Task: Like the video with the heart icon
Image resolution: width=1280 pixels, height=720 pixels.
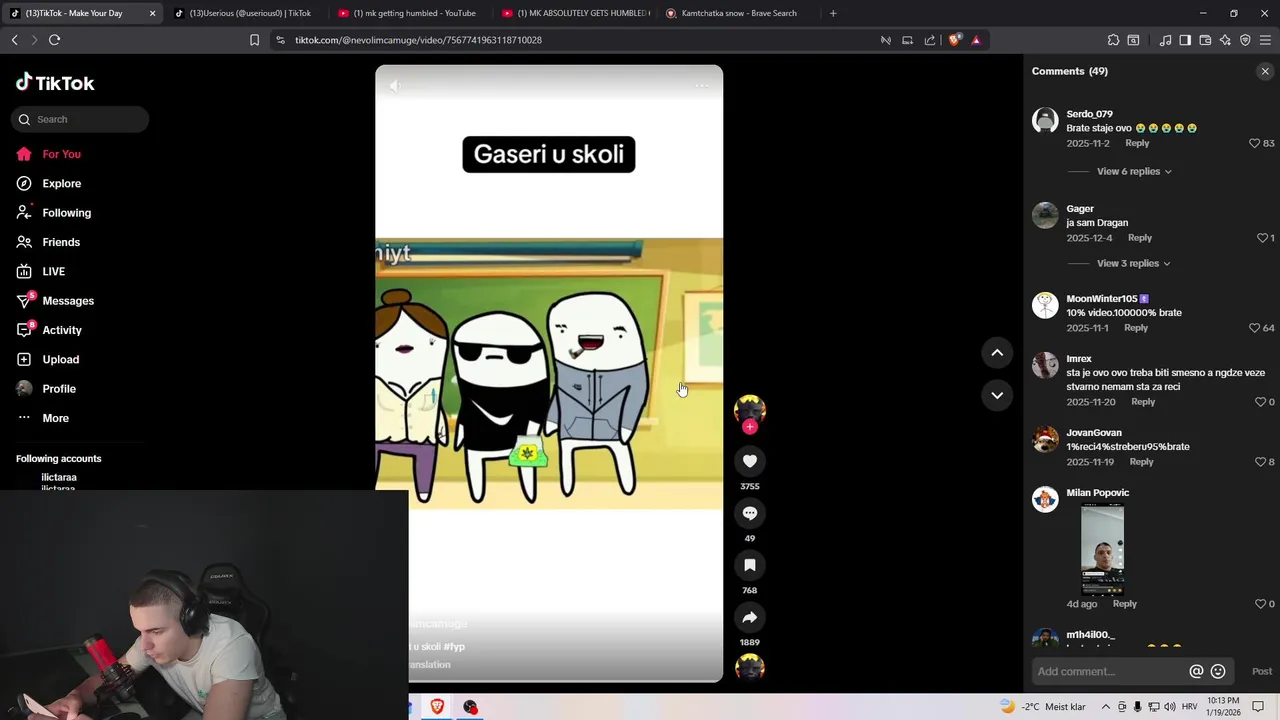Action: (750, 461)
